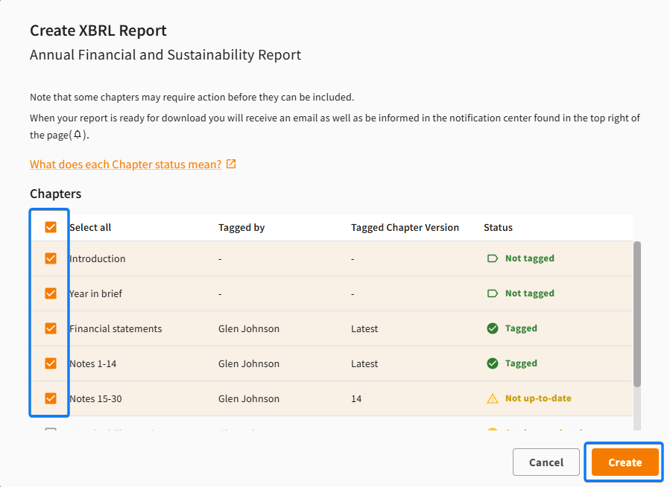Screen dimensions: 670x487
Task: Click the Not tagged icon for Year in brief
Action: 492,293
